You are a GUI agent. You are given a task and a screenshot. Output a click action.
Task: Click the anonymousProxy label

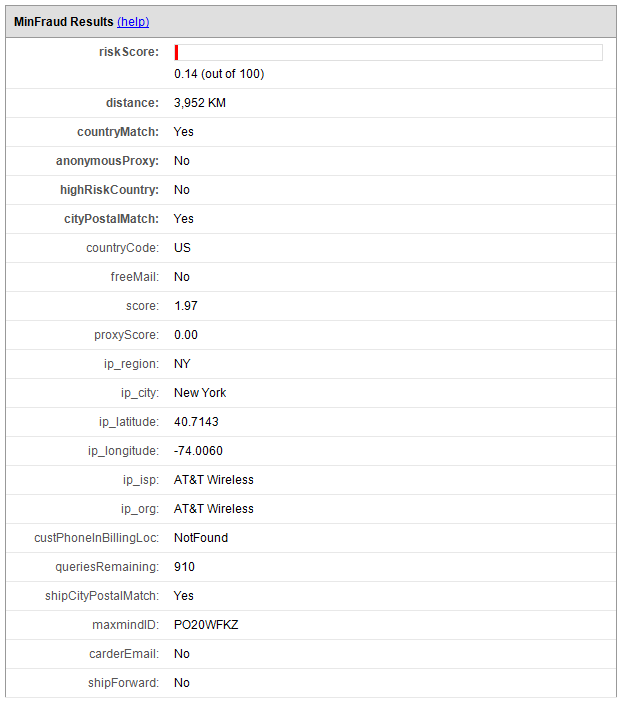tap(108, 161)
